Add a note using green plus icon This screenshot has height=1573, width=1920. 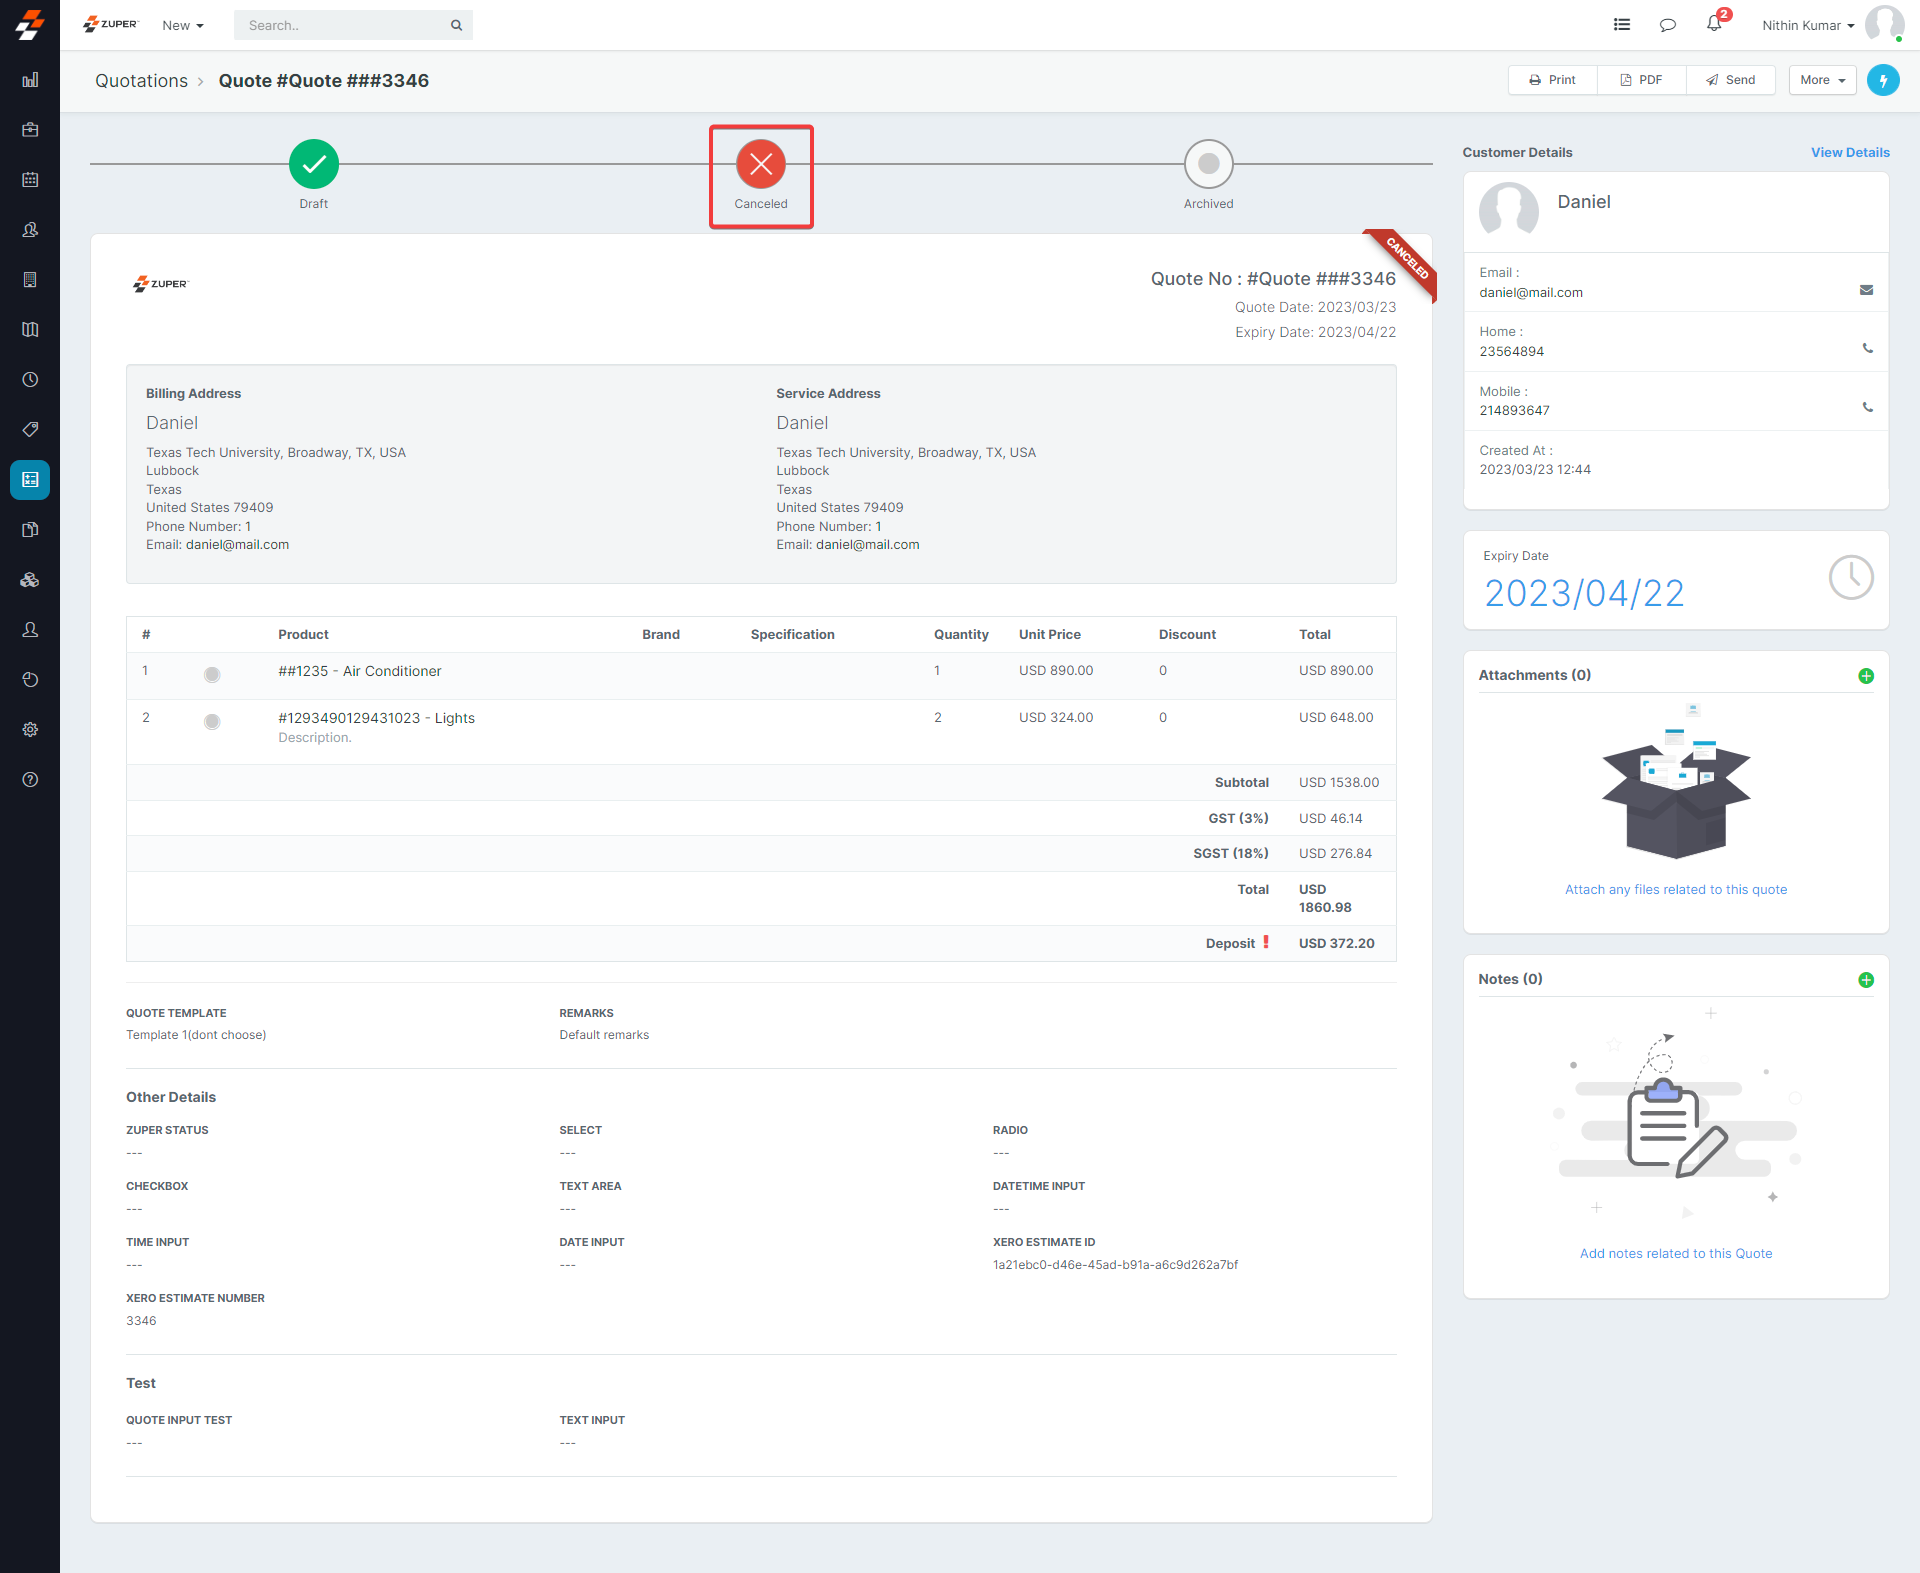coord(1865,980)
